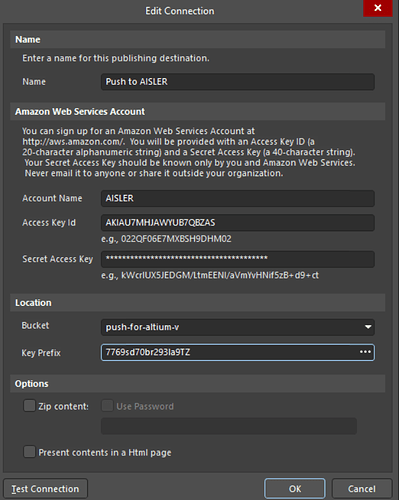Open the Bucket dropdown arrow
399x500 pixels.
coord(368,327)
